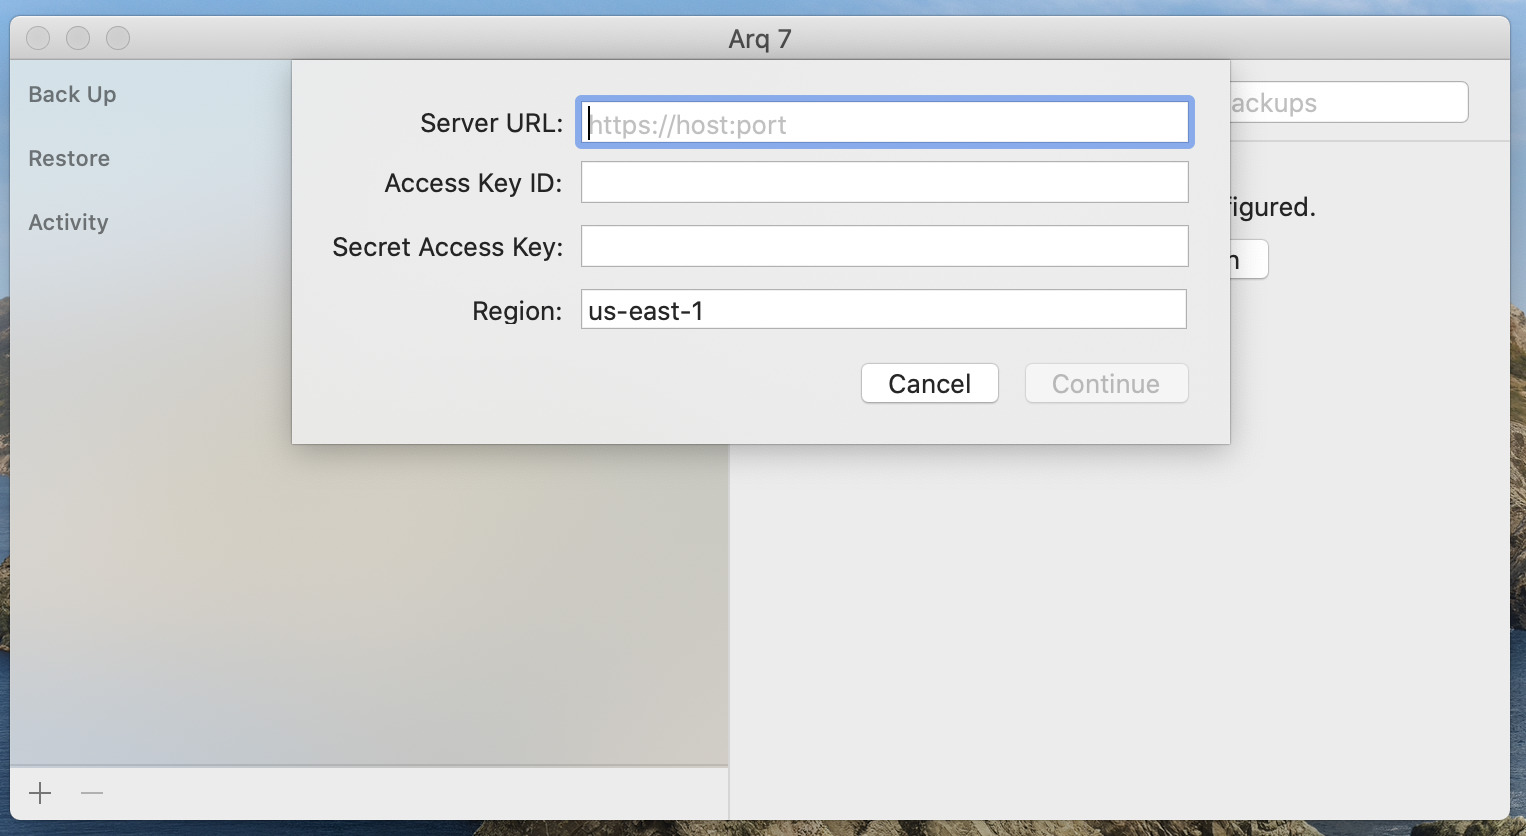Viewport: 1526px width, 836px height.
Task: Close the Arq 7 window
Action: click(38, 38)
